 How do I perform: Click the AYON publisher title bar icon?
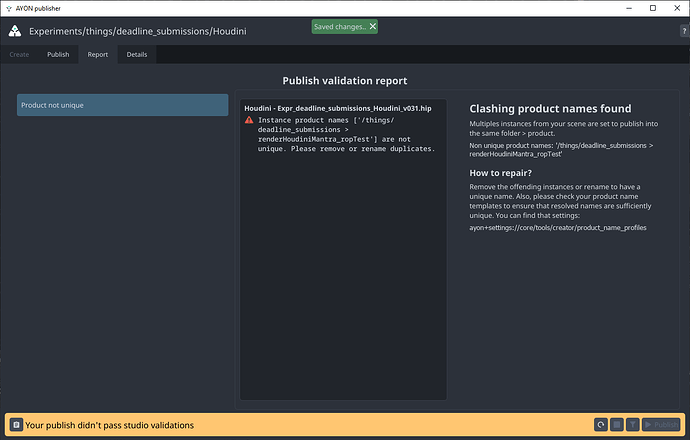[8, 8]
